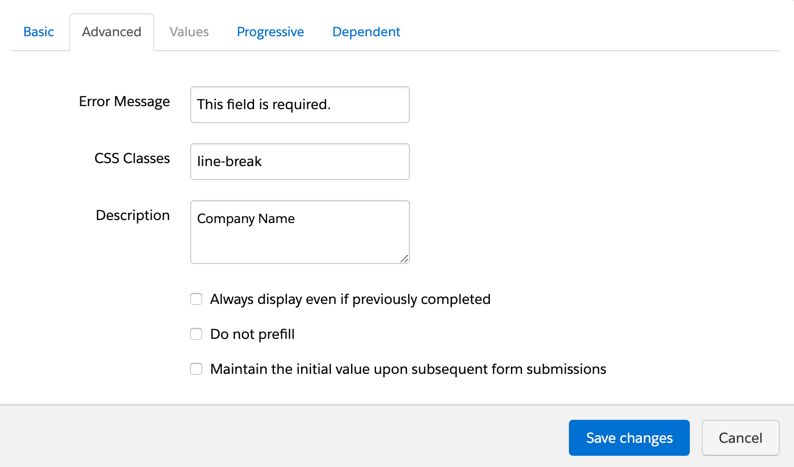Click the 'Description' field label
This screenshot has width=794, height=467.
[x=132, y=216]
